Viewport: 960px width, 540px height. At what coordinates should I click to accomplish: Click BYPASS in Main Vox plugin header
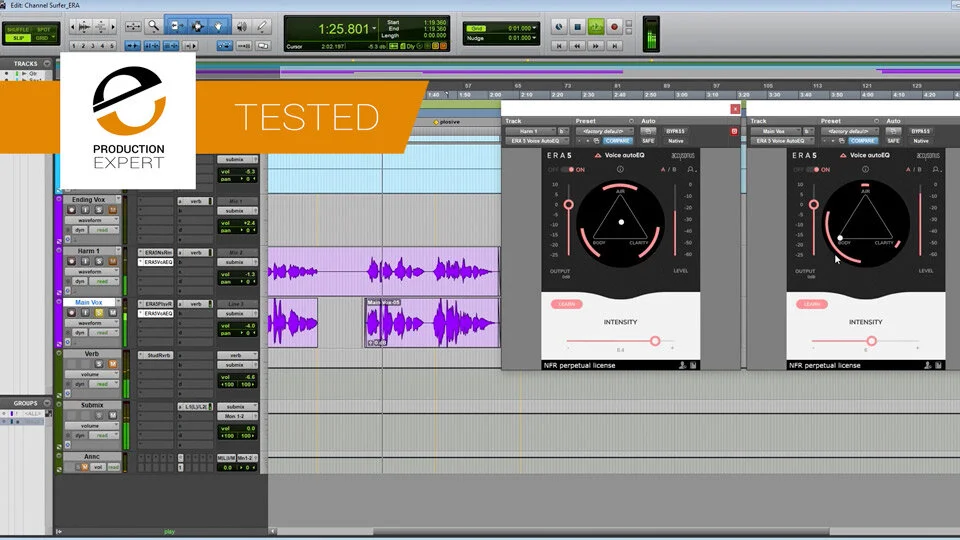[x=920, y=131]
